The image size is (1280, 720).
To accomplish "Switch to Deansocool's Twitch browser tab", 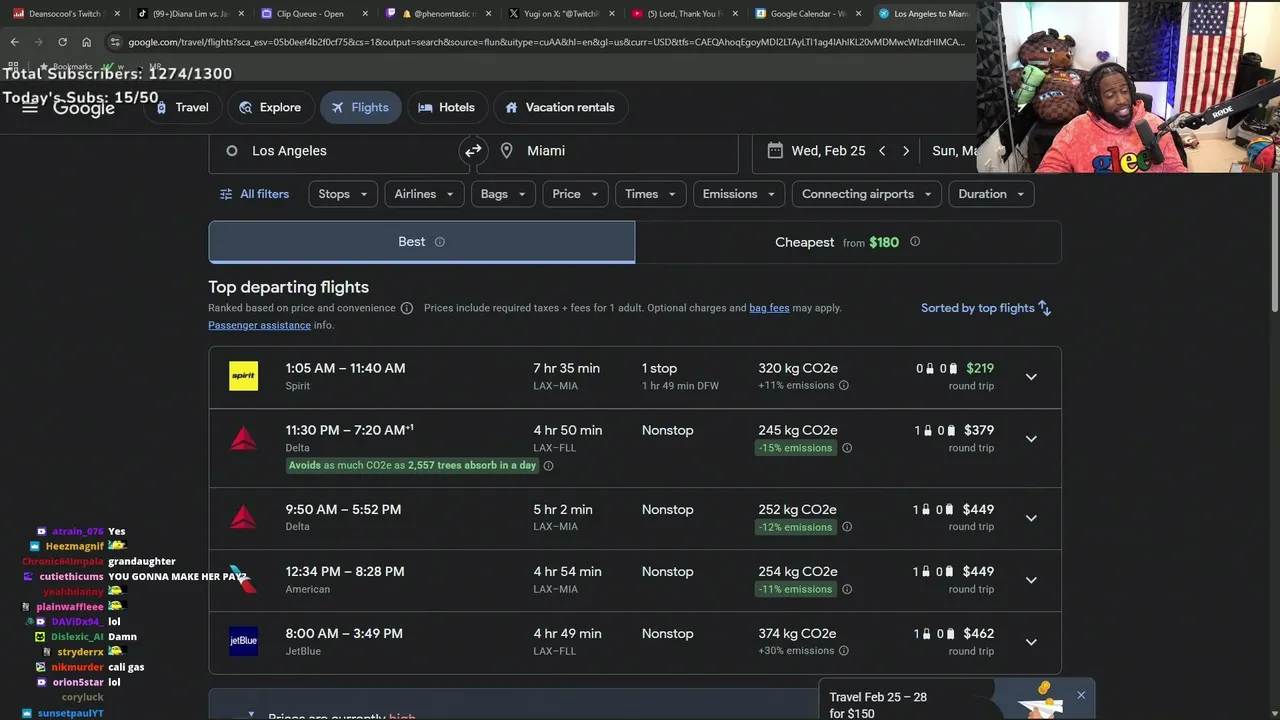I will pyautogui.click(x=65, y=14).
